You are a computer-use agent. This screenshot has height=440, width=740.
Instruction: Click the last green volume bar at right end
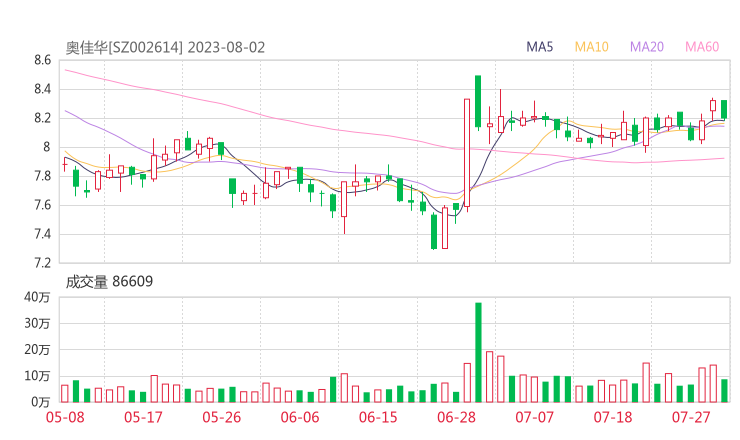coord(724,391)
